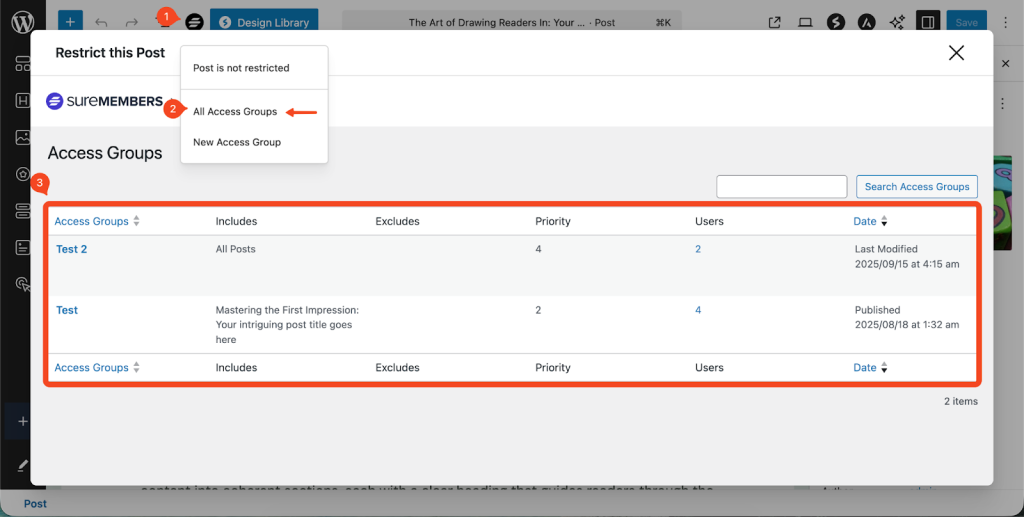Toggle the settings sidebar panel icon

pos(928,22)
